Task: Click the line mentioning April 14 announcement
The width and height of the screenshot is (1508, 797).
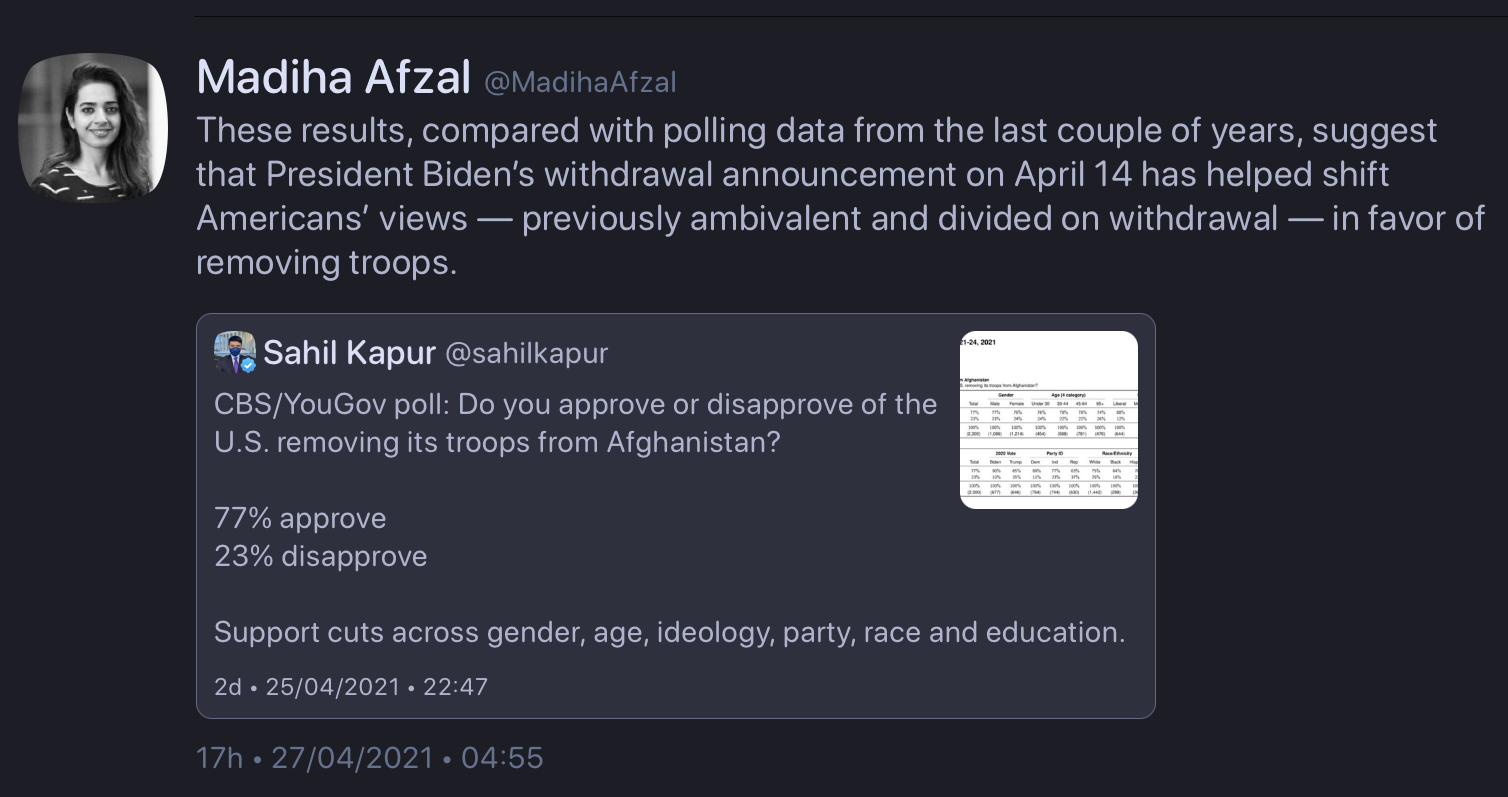Action: (x=793, y=174)
